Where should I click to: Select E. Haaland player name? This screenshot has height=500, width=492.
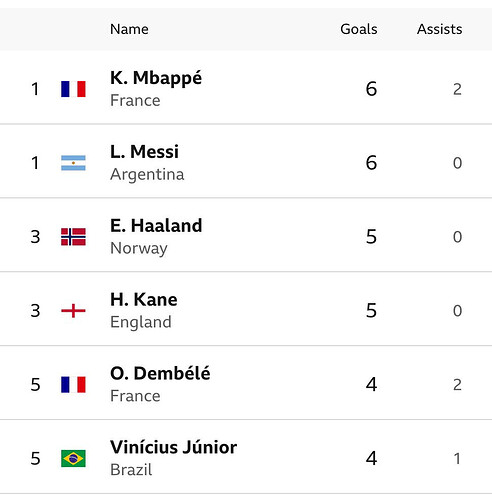(156, 226)
